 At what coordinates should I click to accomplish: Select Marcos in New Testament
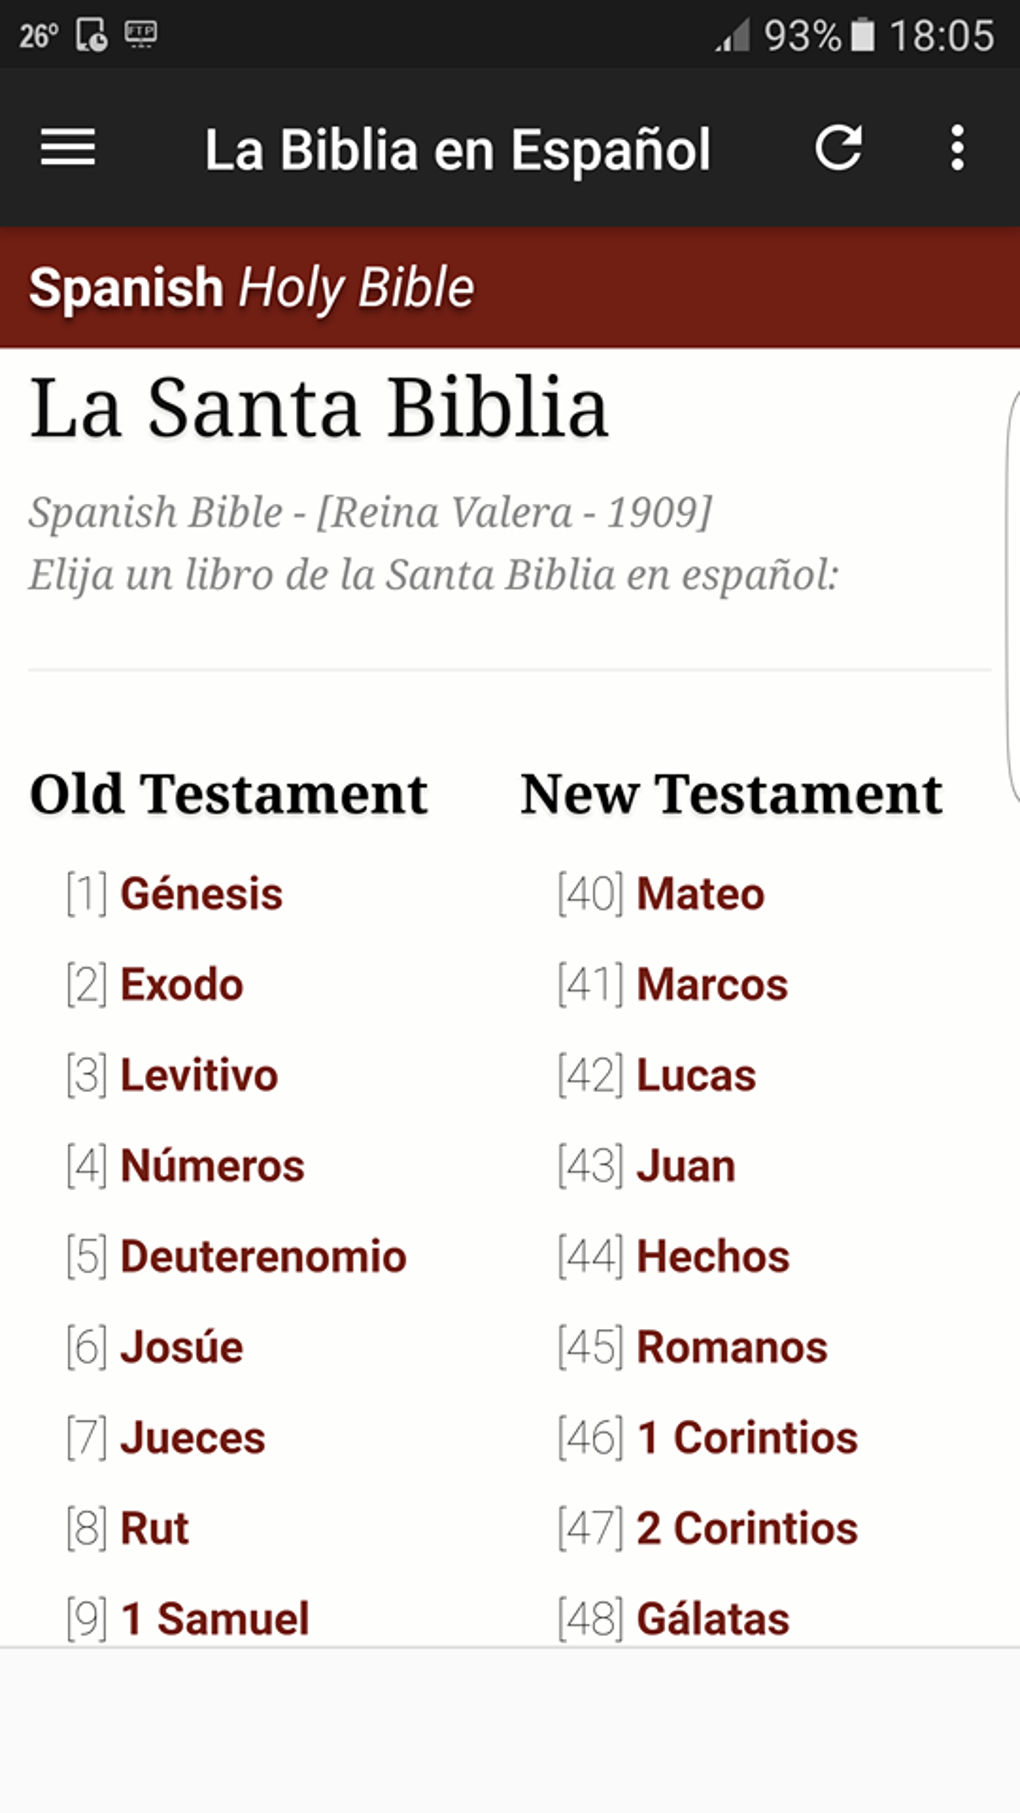(x=712, y=985)
